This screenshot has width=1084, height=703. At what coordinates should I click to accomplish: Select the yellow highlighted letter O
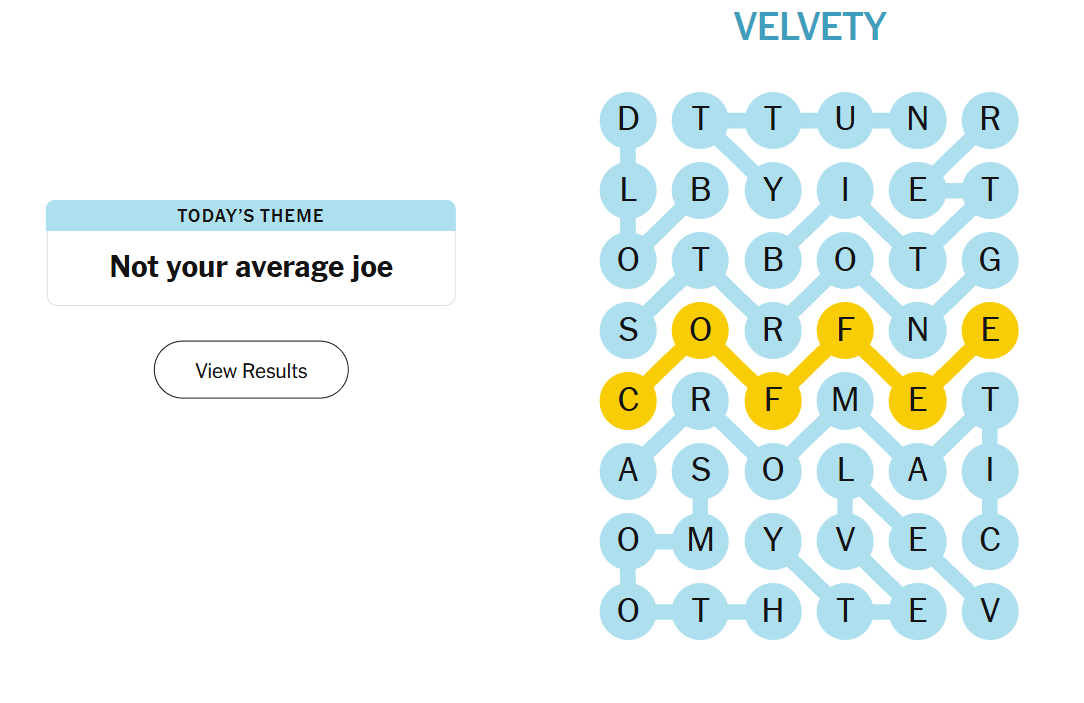pos(700,330)
